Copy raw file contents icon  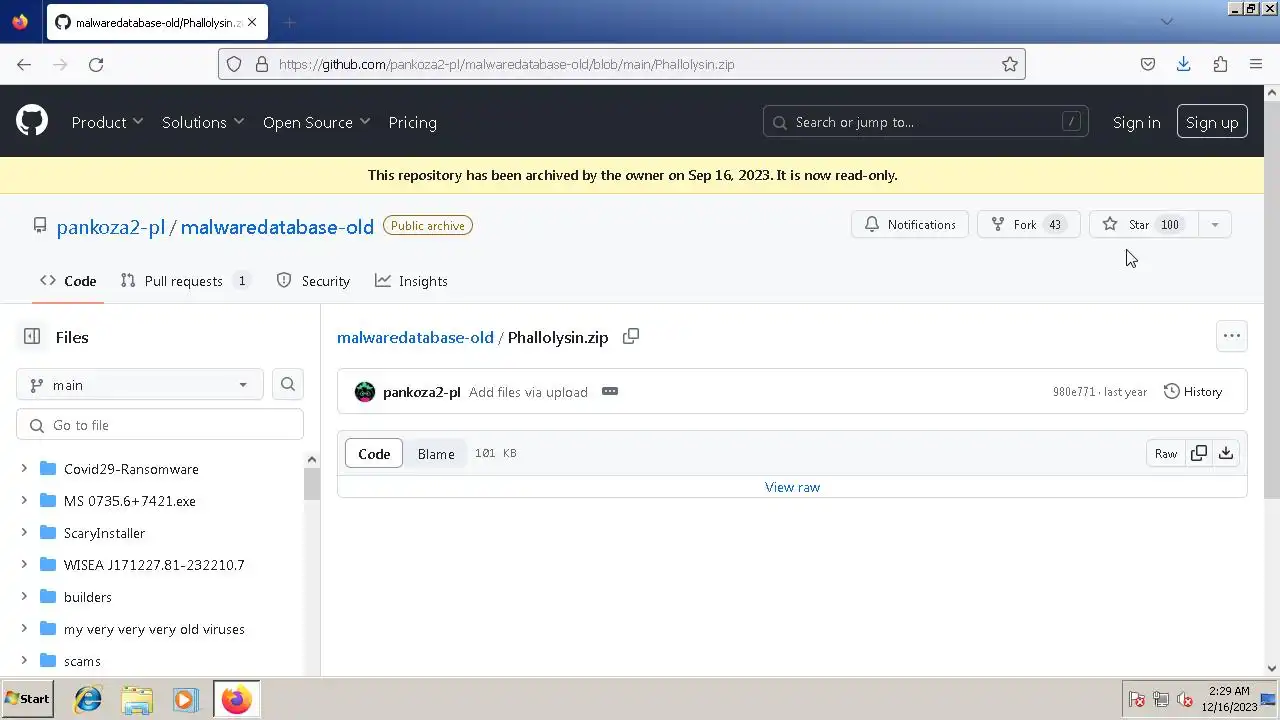1199,453
